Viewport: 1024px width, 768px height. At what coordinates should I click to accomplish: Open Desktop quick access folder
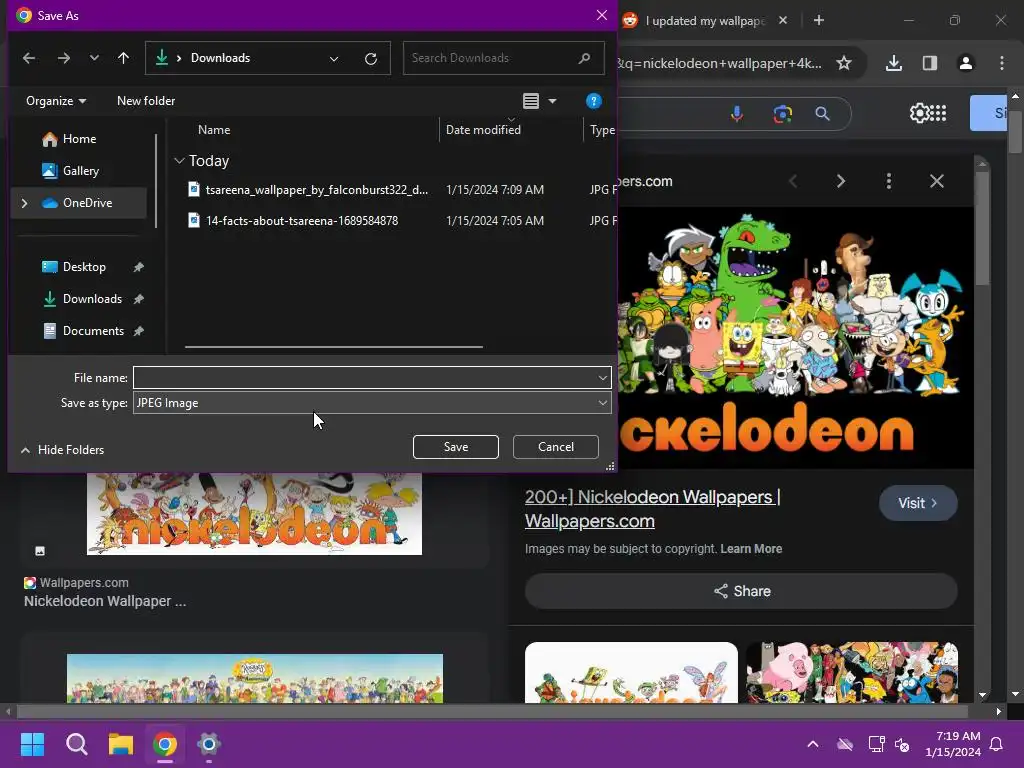pyautogui.click(x=84, y=267)
